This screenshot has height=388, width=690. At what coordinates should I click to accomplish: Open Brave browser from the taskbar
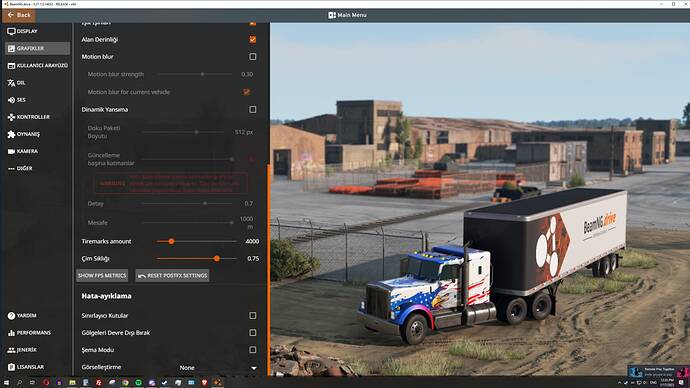click(204, 383)
